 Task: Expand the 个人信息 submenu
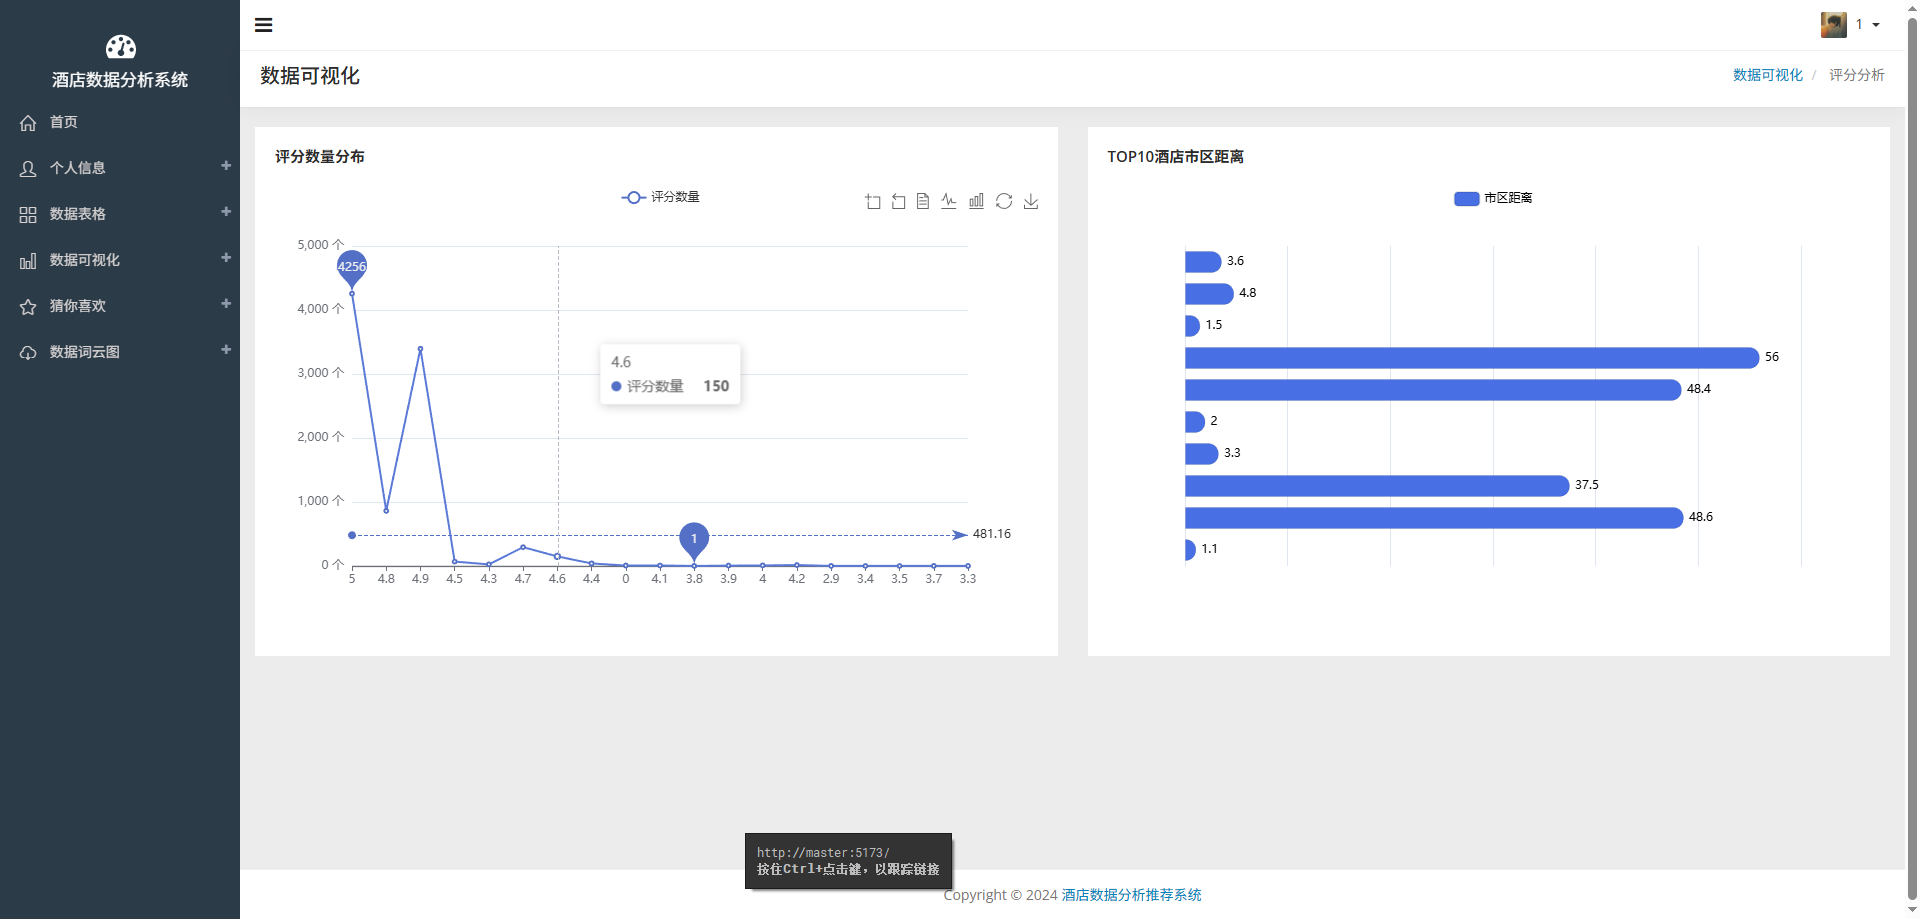click(120, 168)
